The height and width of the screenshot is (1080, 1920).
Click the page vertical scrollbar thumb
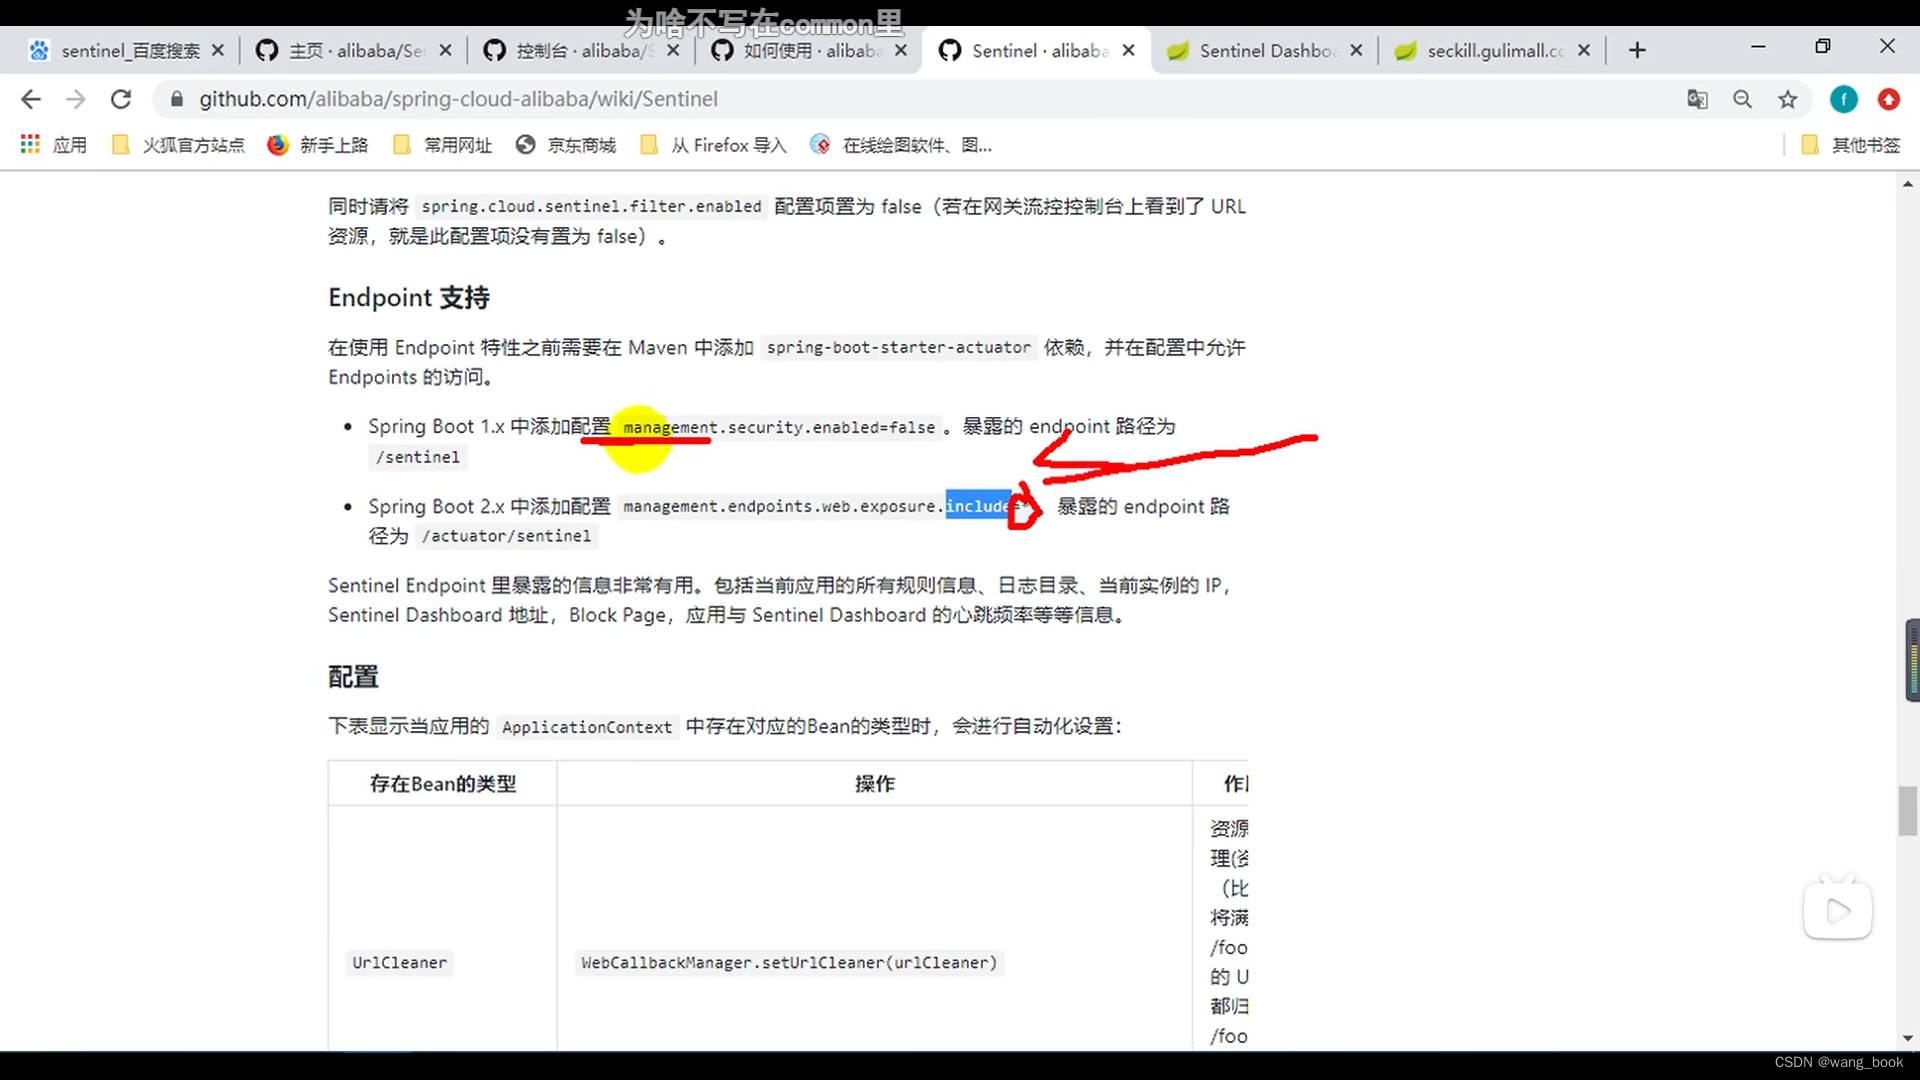pyautogui.click(x=1908, y=811)
